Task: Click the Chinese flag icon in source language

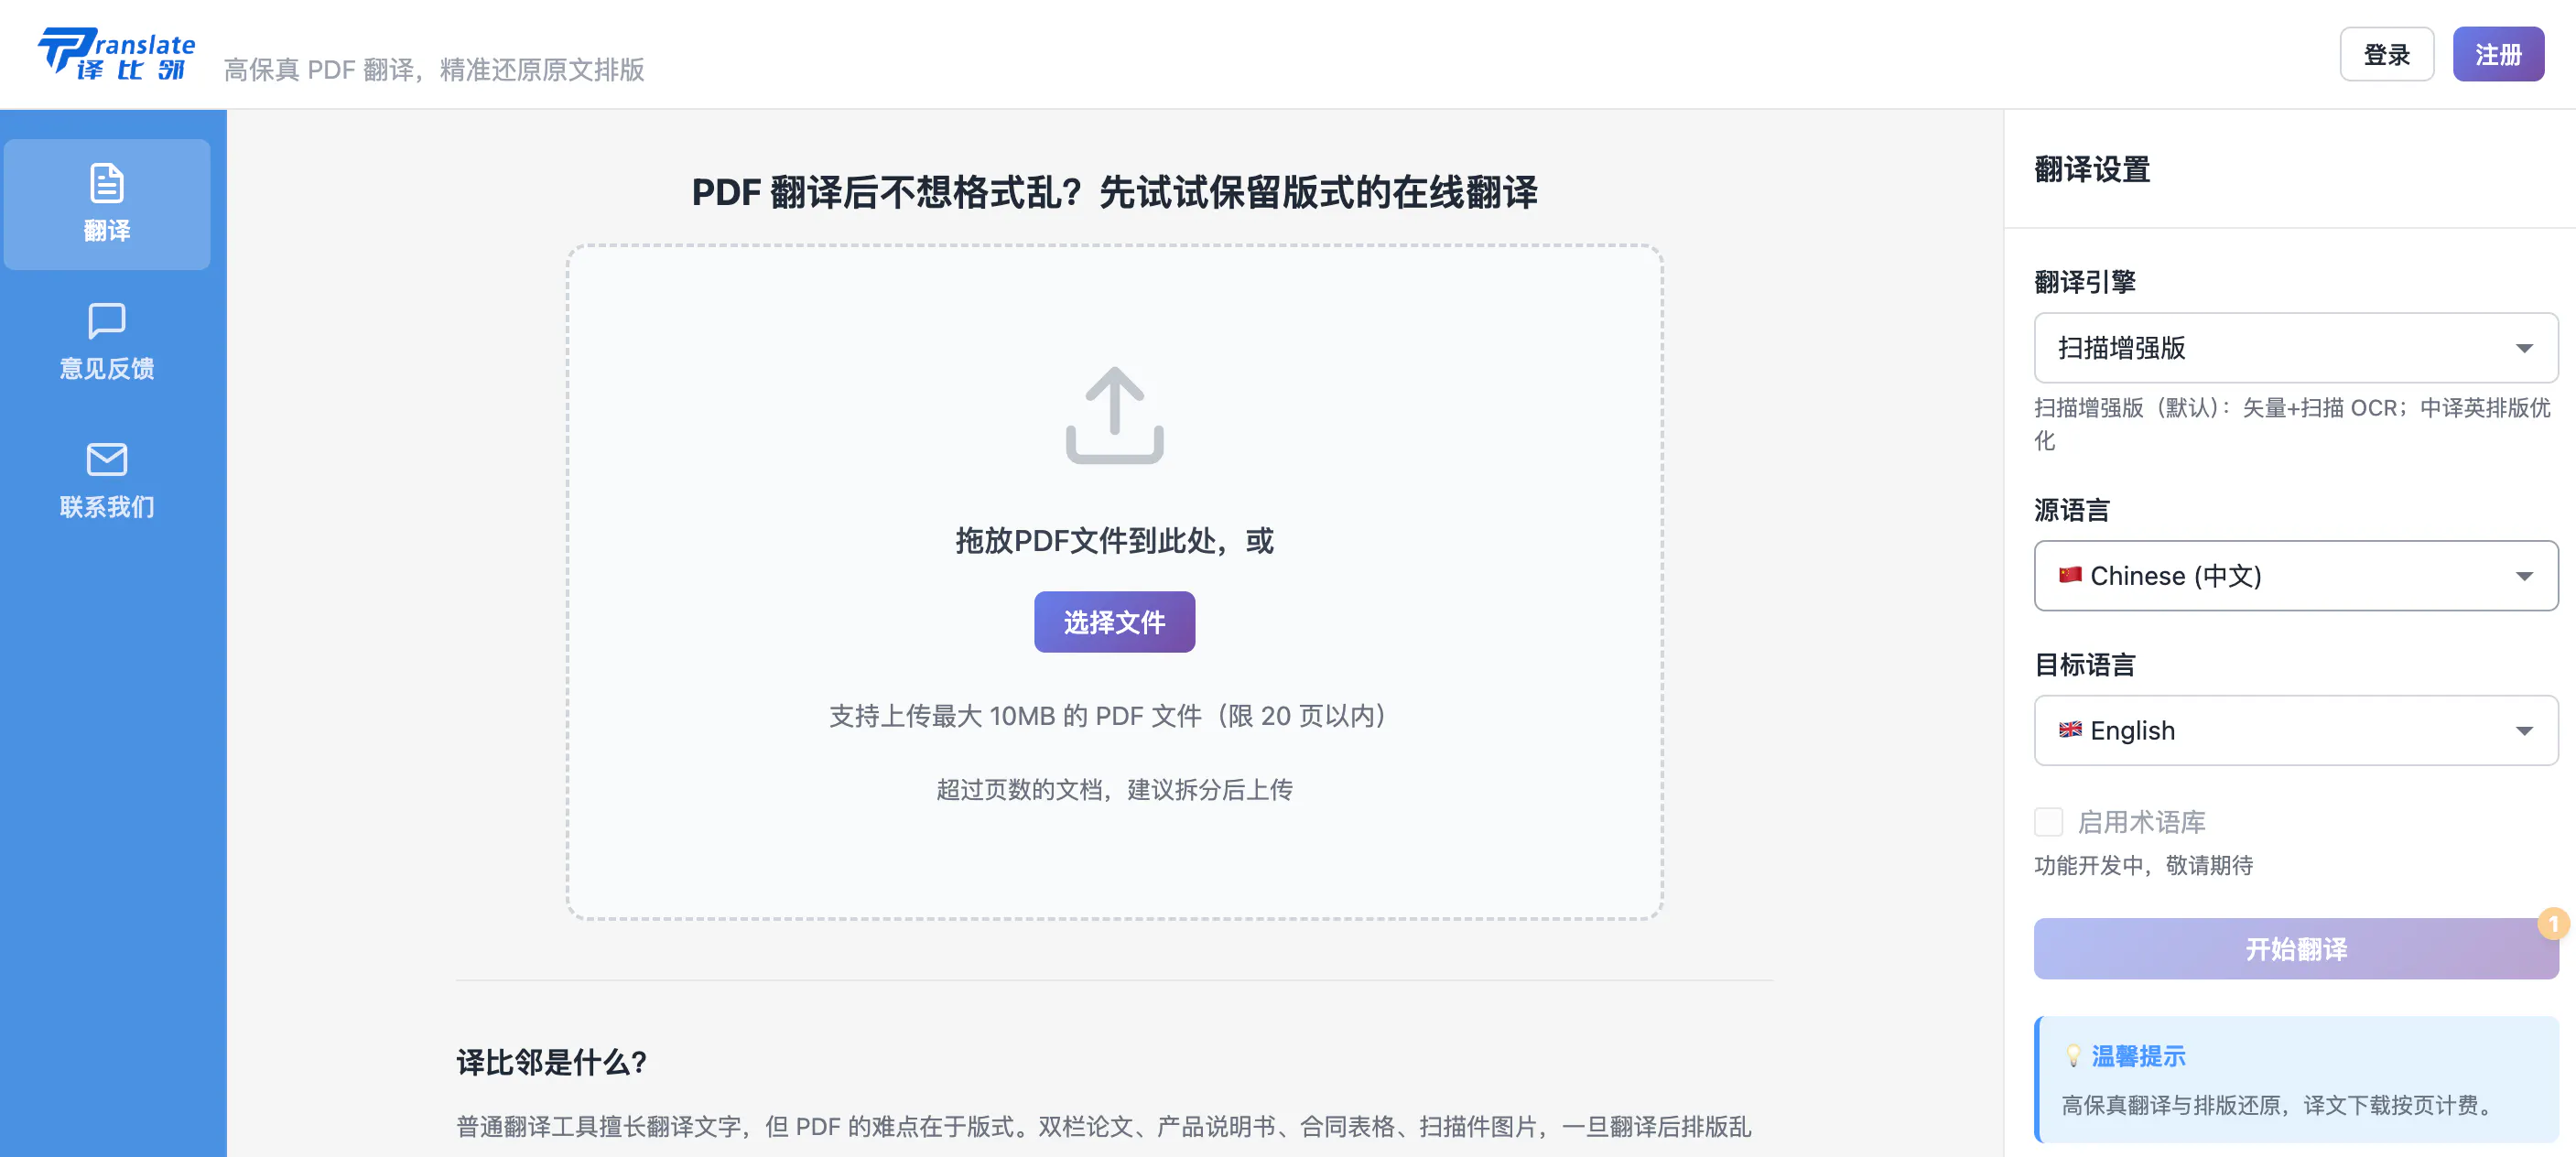Action: click(x=2070, y=575)
